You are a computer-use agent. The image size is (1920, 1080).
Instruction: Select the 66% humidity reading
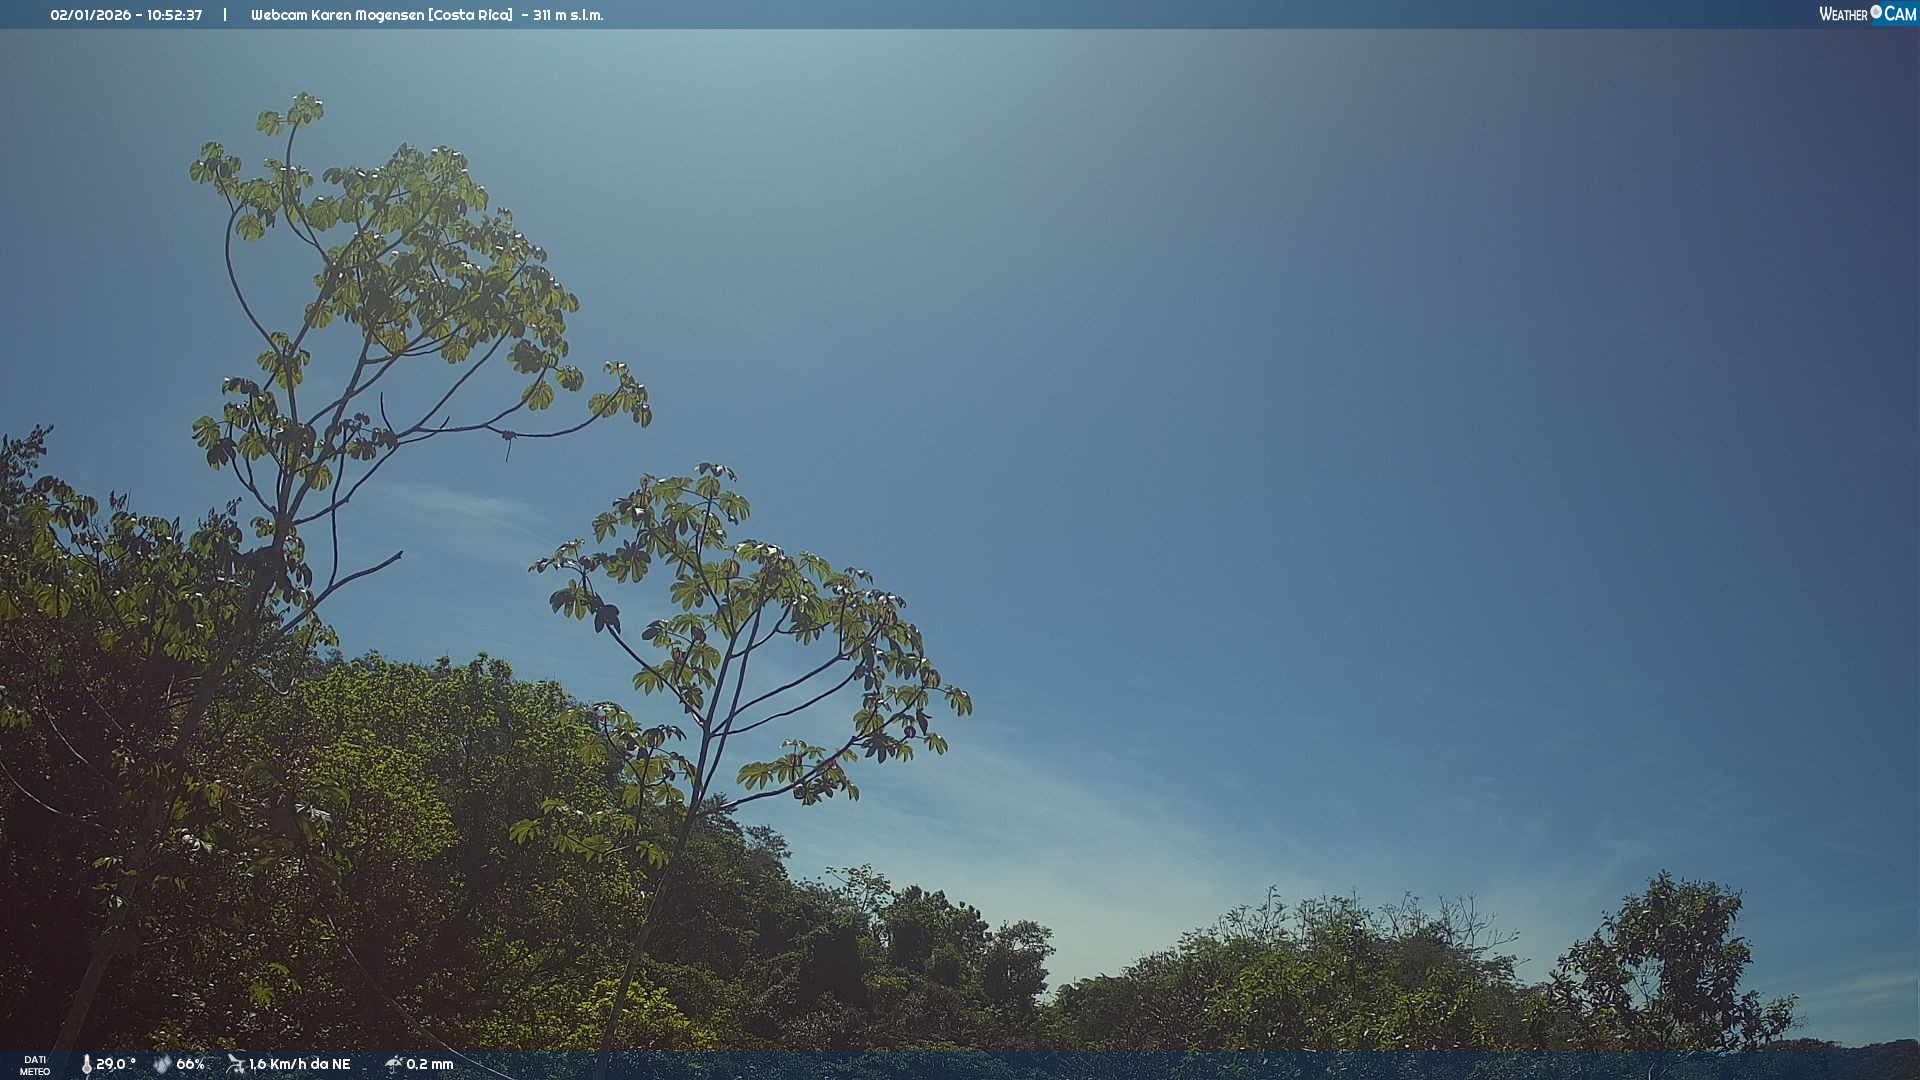[x=190, y=1065]
